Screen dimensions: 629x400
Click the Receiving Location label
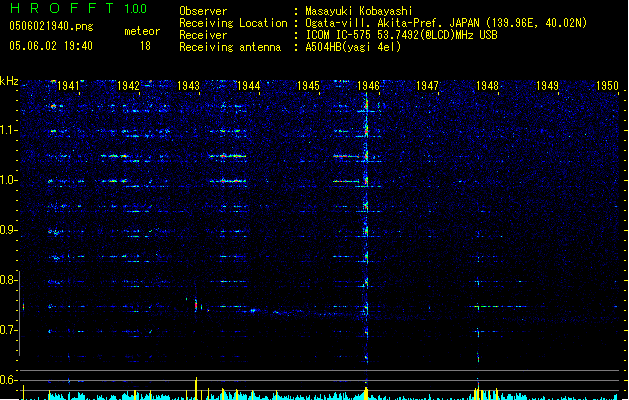coord(233,23)
